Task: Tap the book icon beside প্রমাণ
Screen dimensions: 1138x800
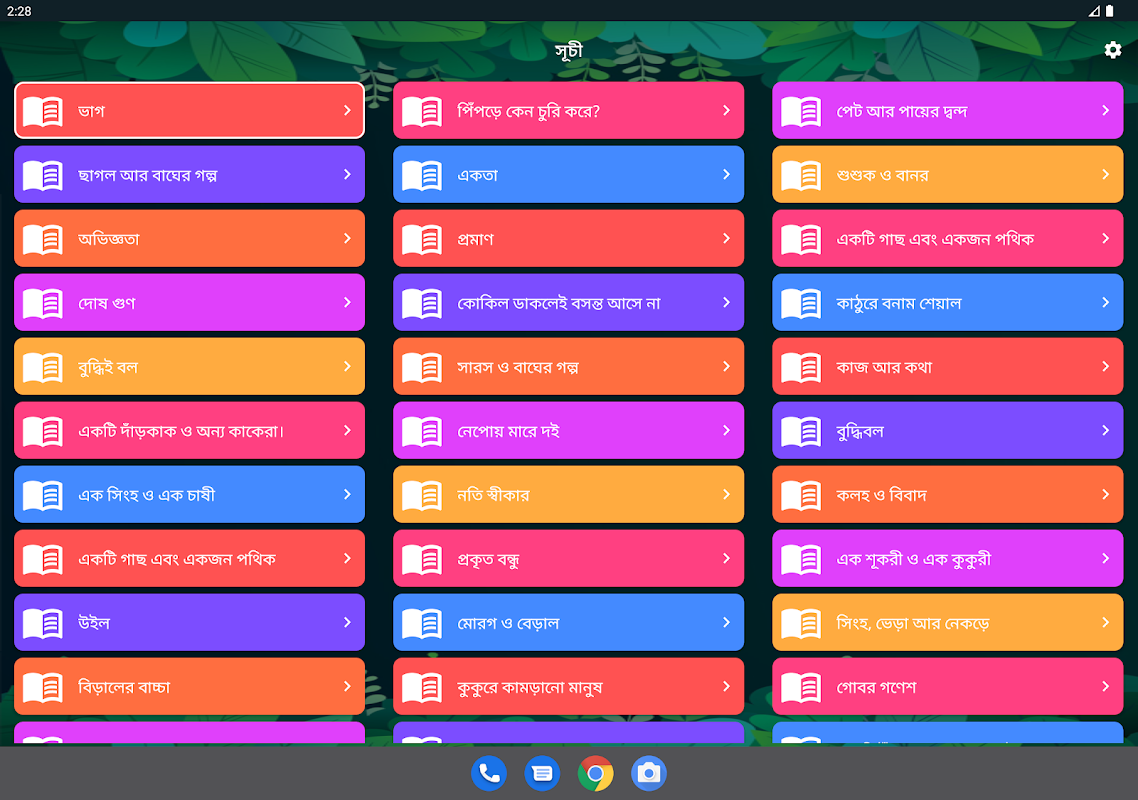Action: click(x=422, y=239)
